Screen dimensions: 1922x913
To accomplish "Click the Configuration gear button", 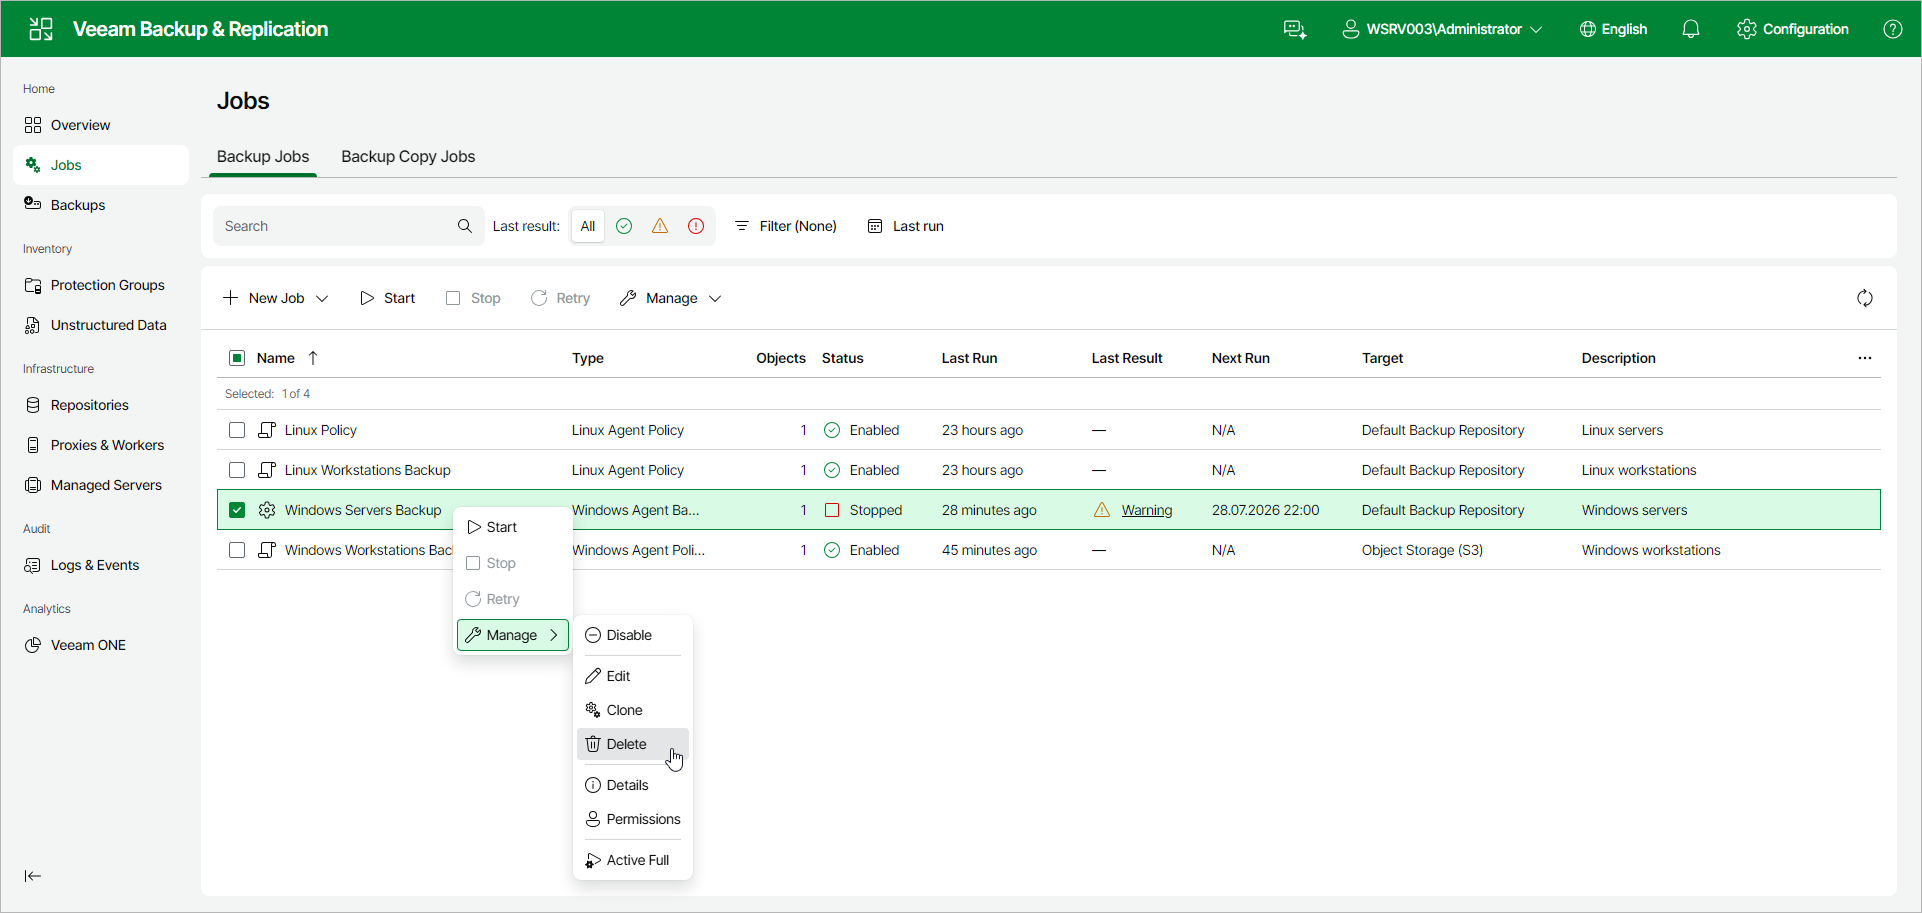I will [x=1793, y=29].
